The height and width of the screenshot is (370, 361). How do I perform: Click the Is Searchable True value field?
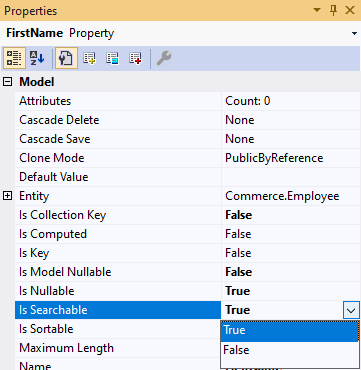coord(282,310)
